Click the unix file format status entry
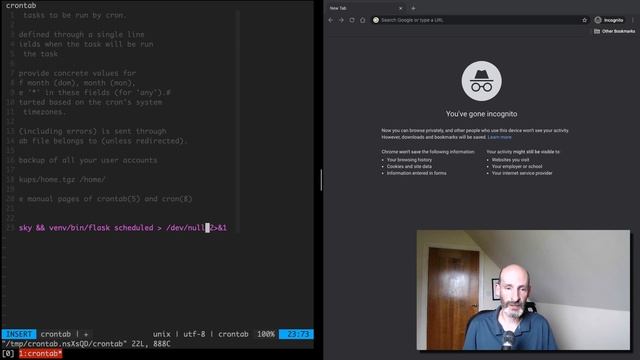This screenshot has width=640, height=360. point(162,334)
